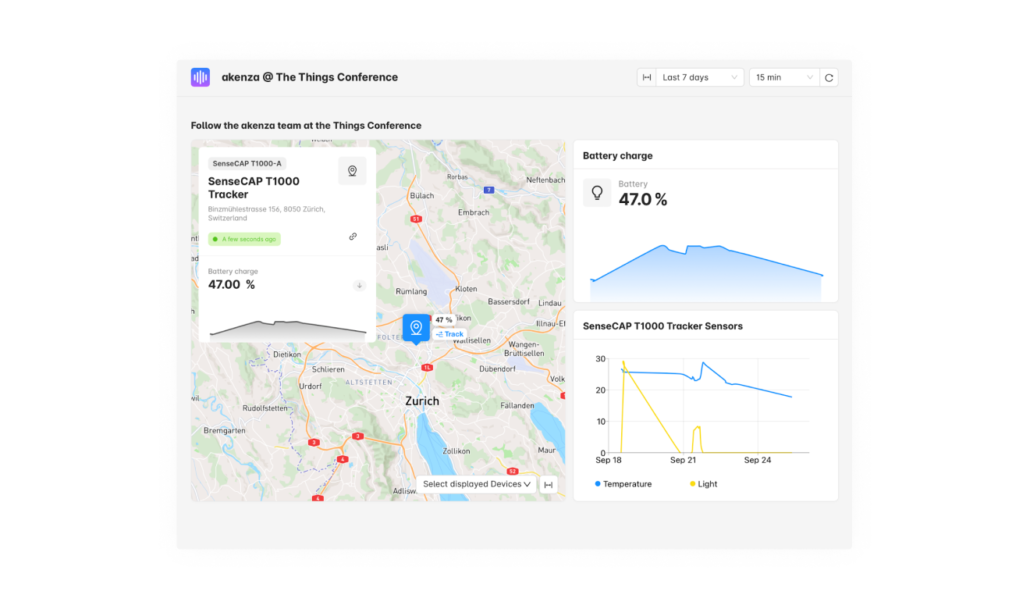Click the lightbulb icon in Battery charge panel
This screenshot has width=1030, height=609.
(597, 192)
